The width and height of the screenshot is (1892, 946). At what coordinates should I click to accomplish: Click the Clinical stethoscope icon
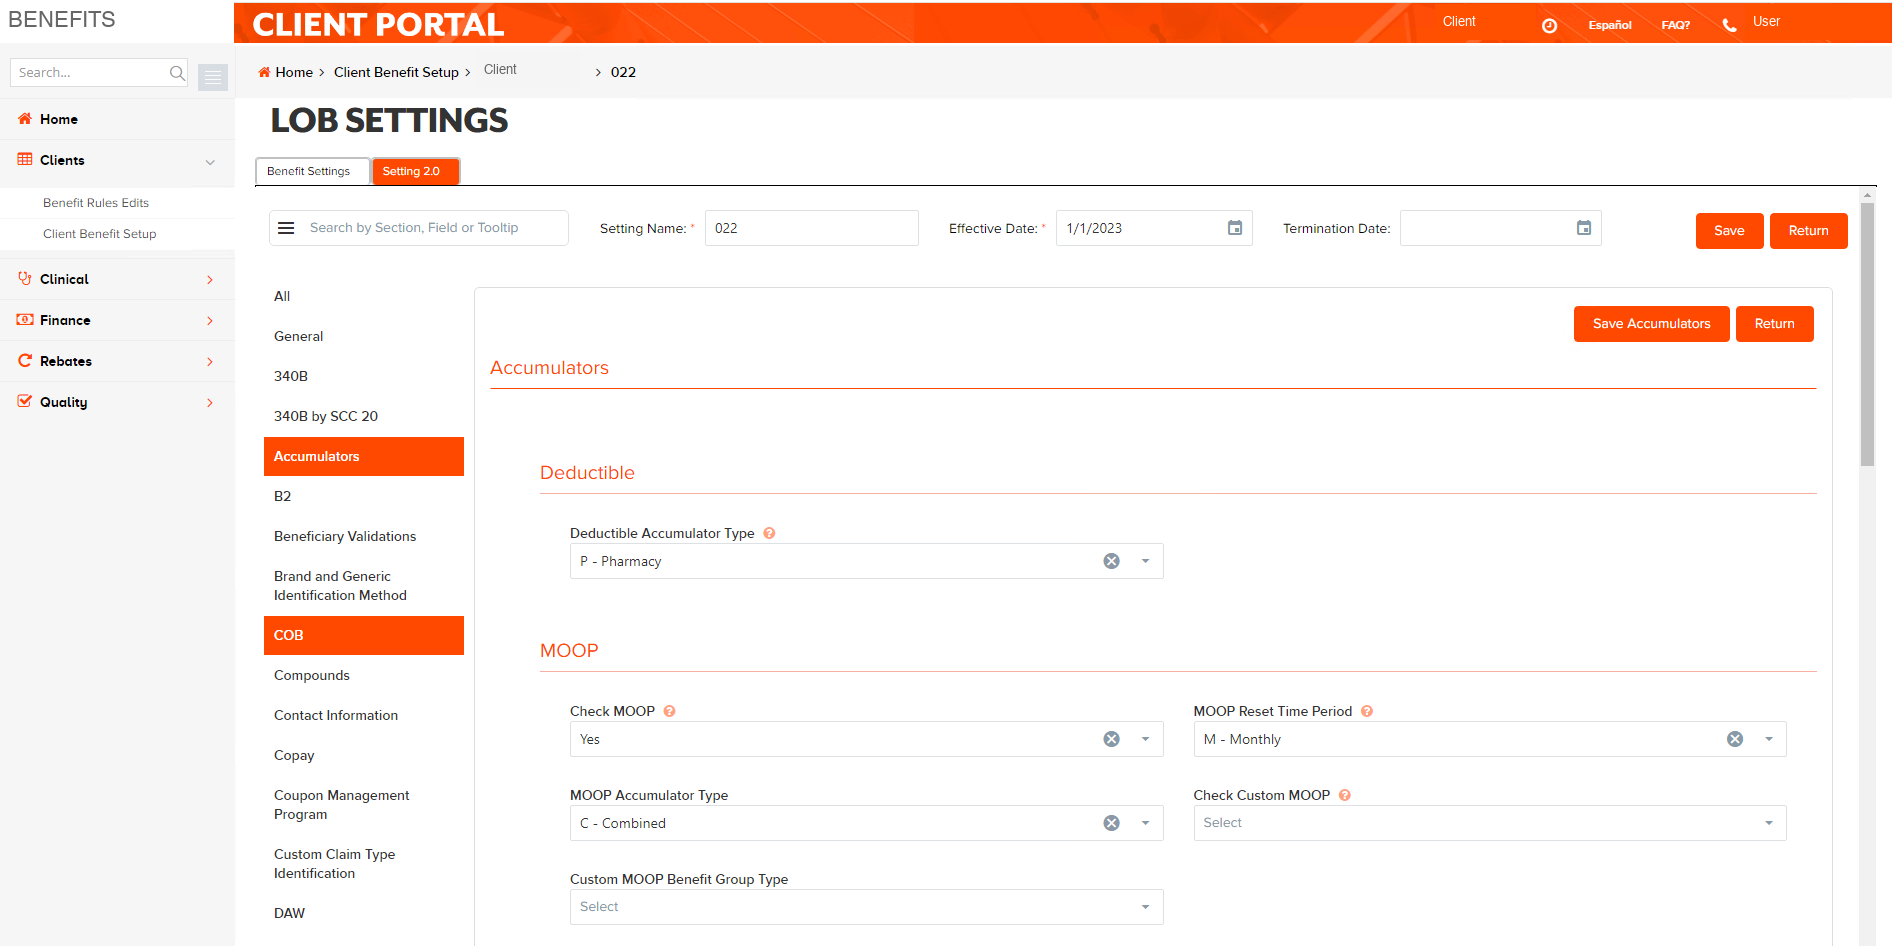[25, 278]
